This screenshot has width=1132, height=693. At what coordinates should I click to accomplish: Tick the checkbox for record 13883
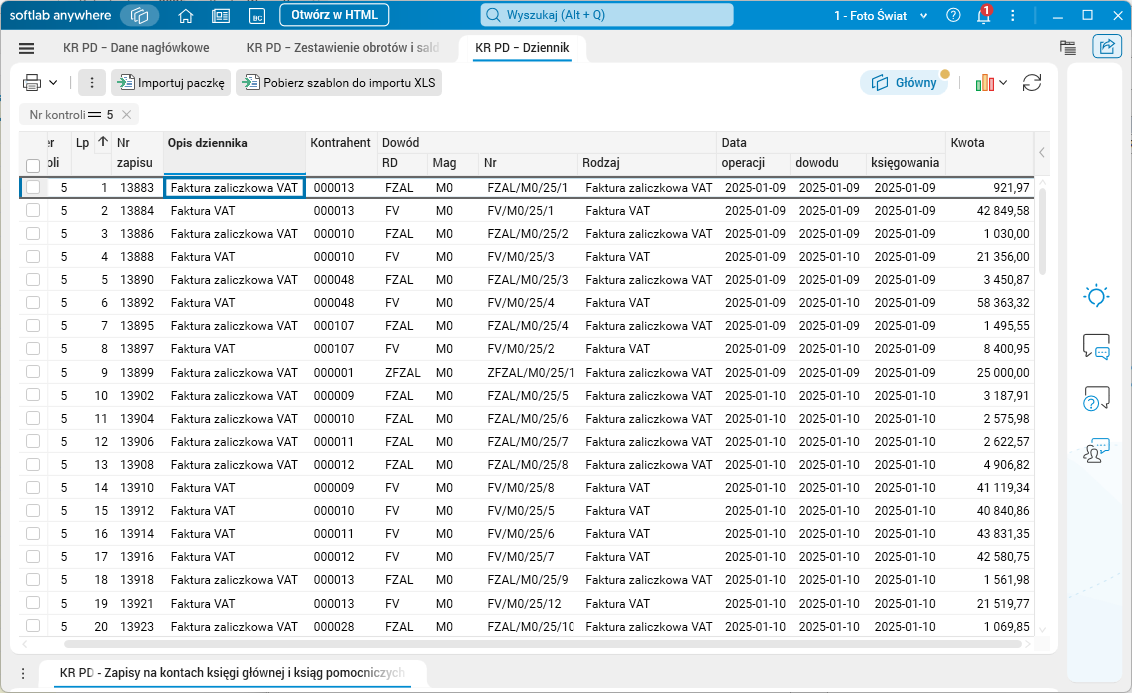coord(33,187)
